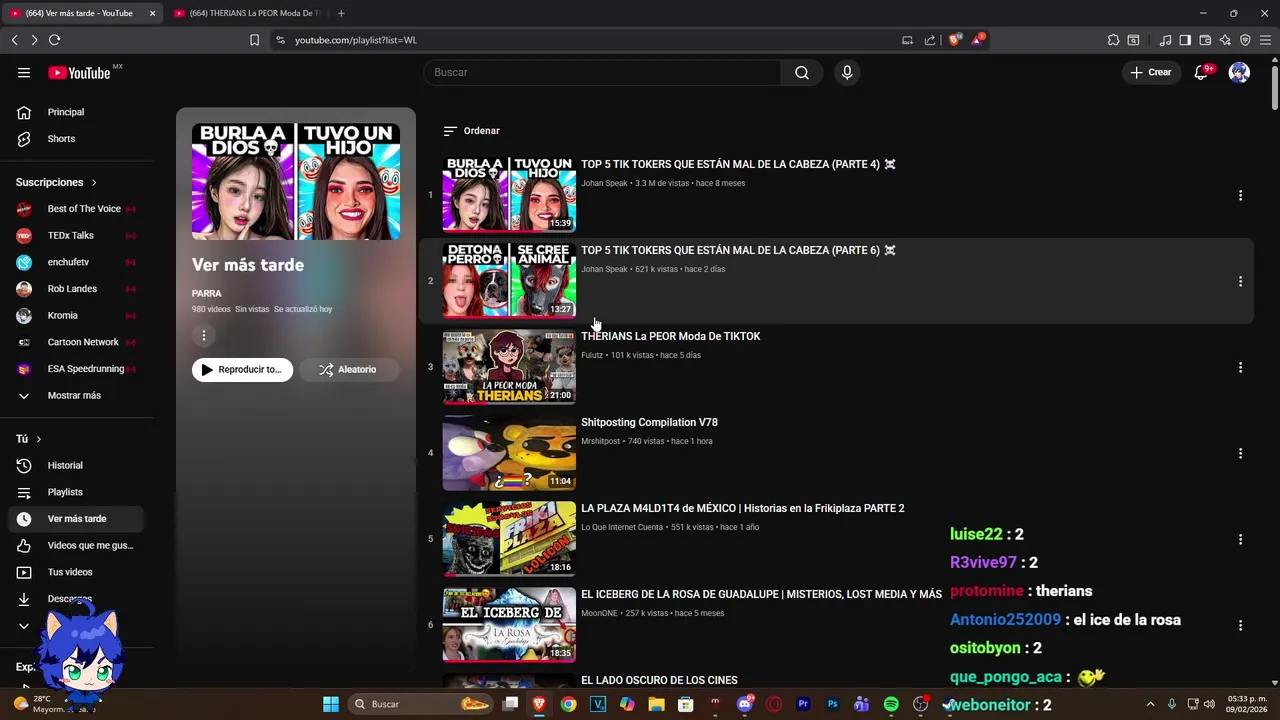
Task: Start voice search with the microphone
Action: tap(847, 72)
